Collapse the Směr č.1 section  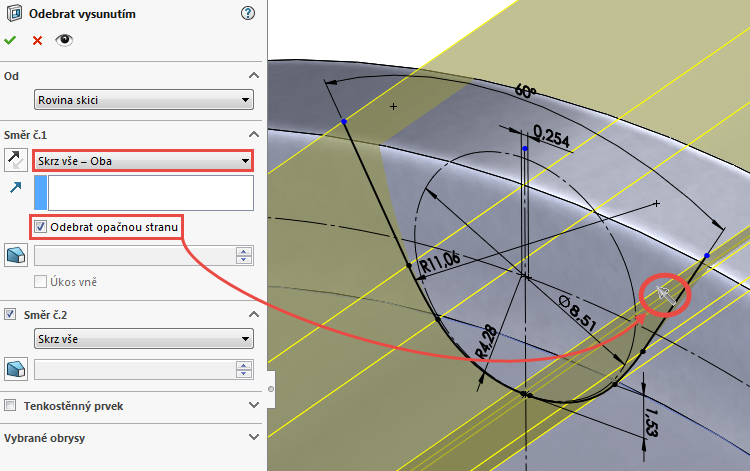click(x=254, y=134)
